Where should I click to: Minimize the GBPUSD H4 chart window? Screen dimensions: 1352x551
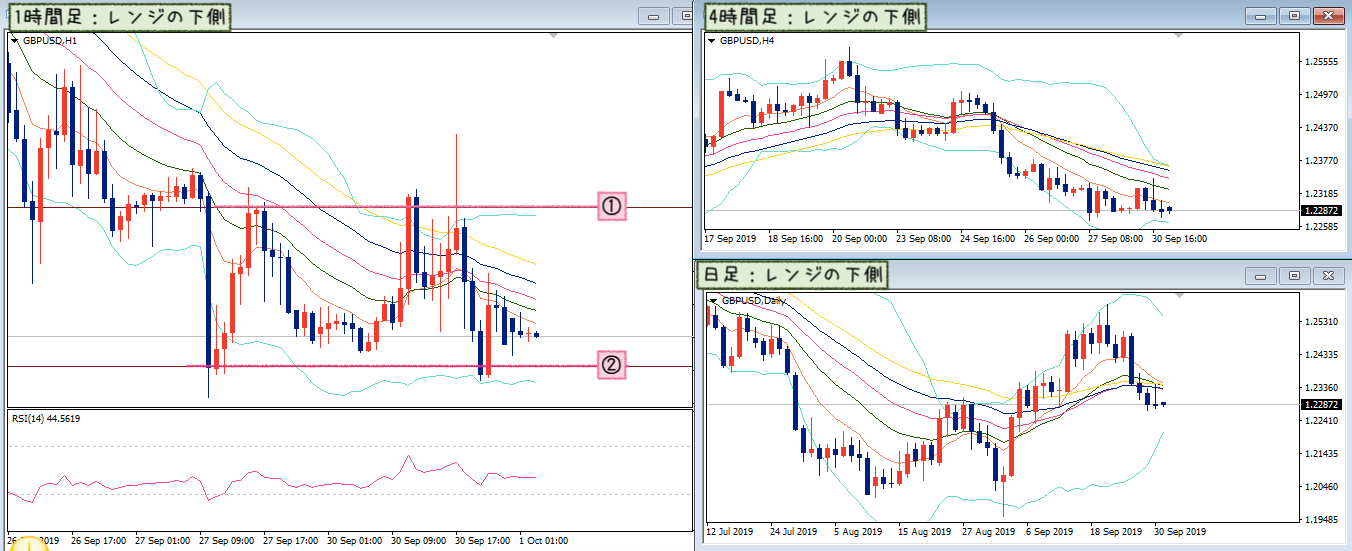(1260, 16)
